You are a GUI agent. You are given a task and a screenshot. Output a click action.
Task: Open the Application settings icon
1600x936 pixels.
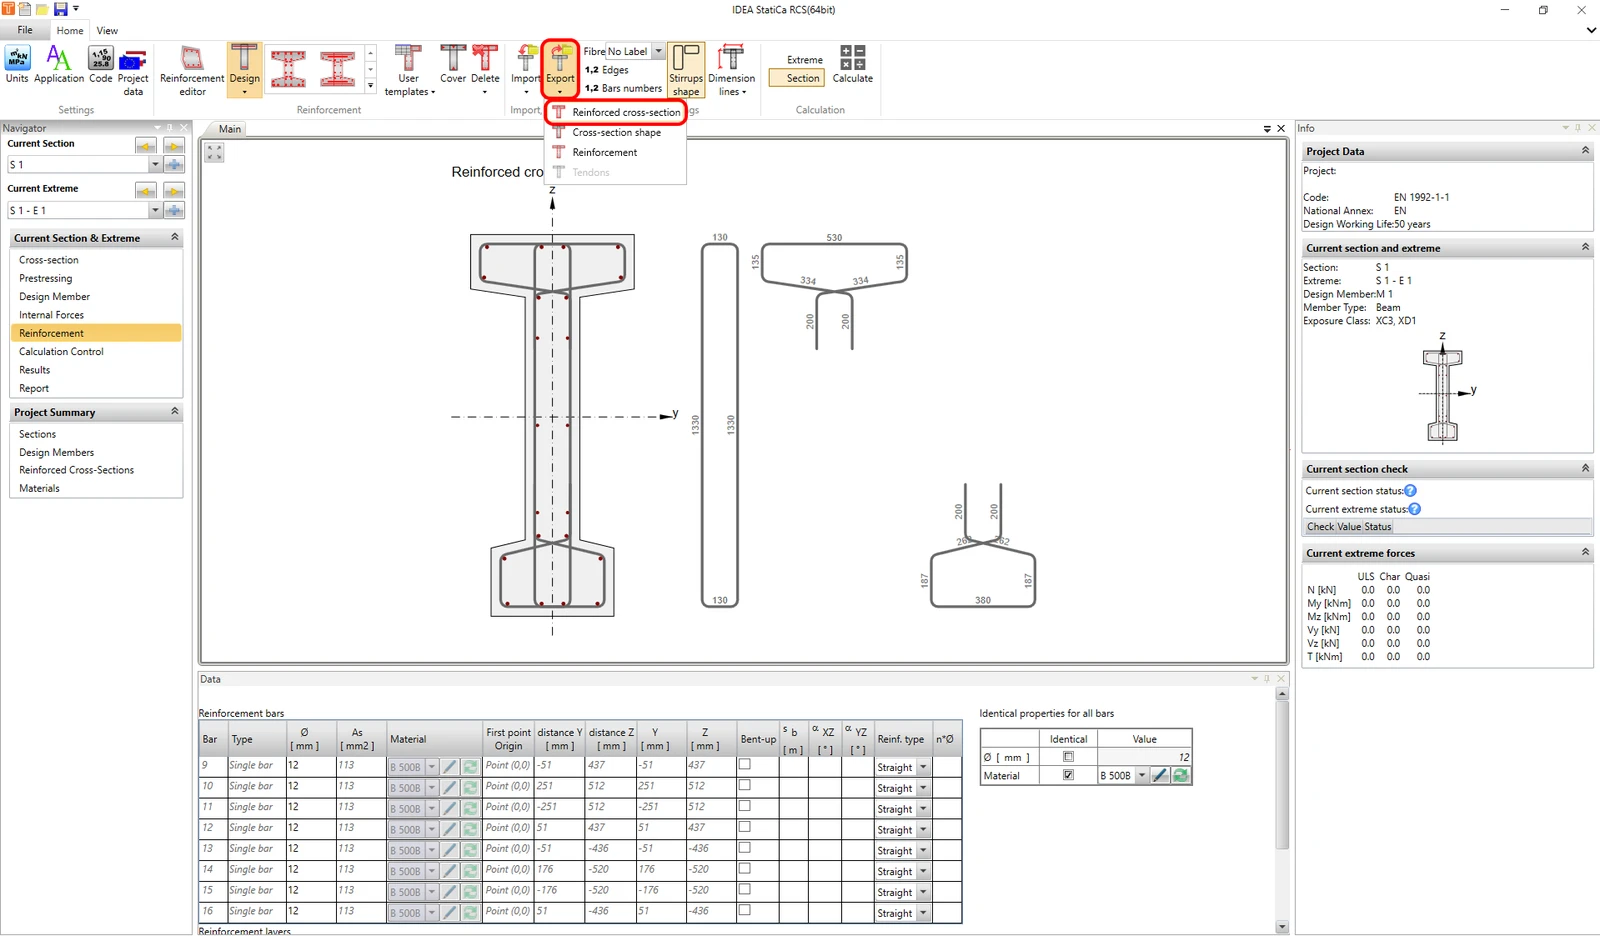point(59,64)
